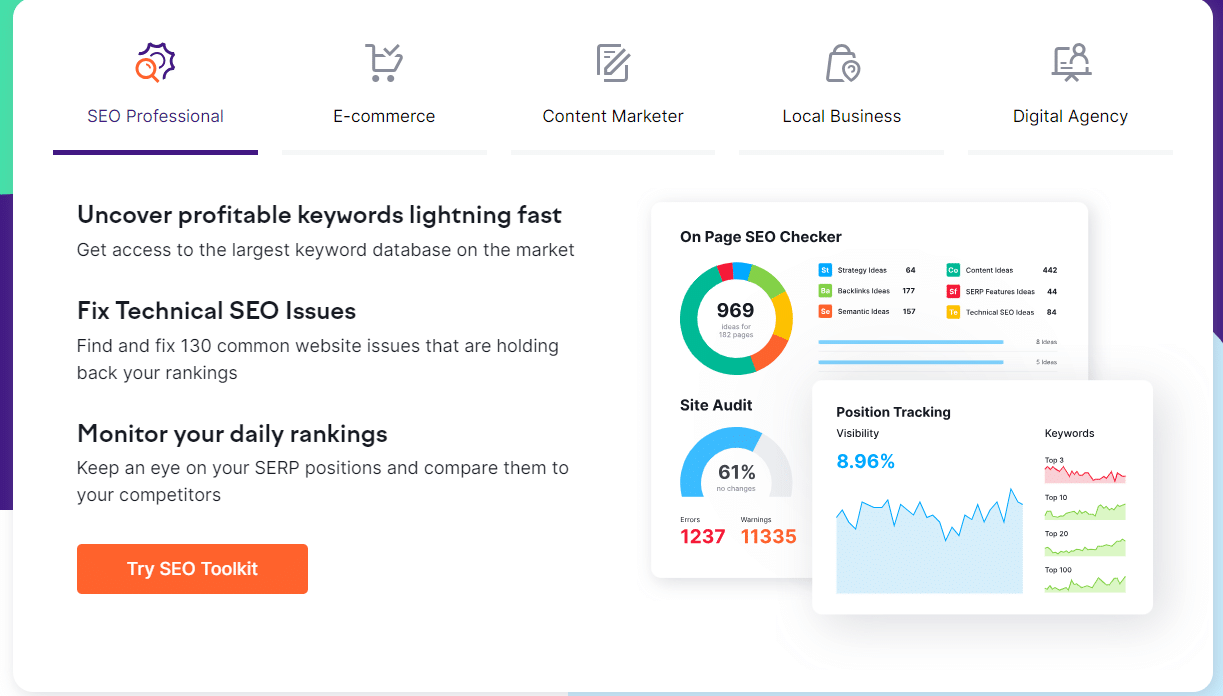Select the SERP Features Ideas 'Sf' icon
The height and width of the screenshot is (696, 1223).
point(952,291)
